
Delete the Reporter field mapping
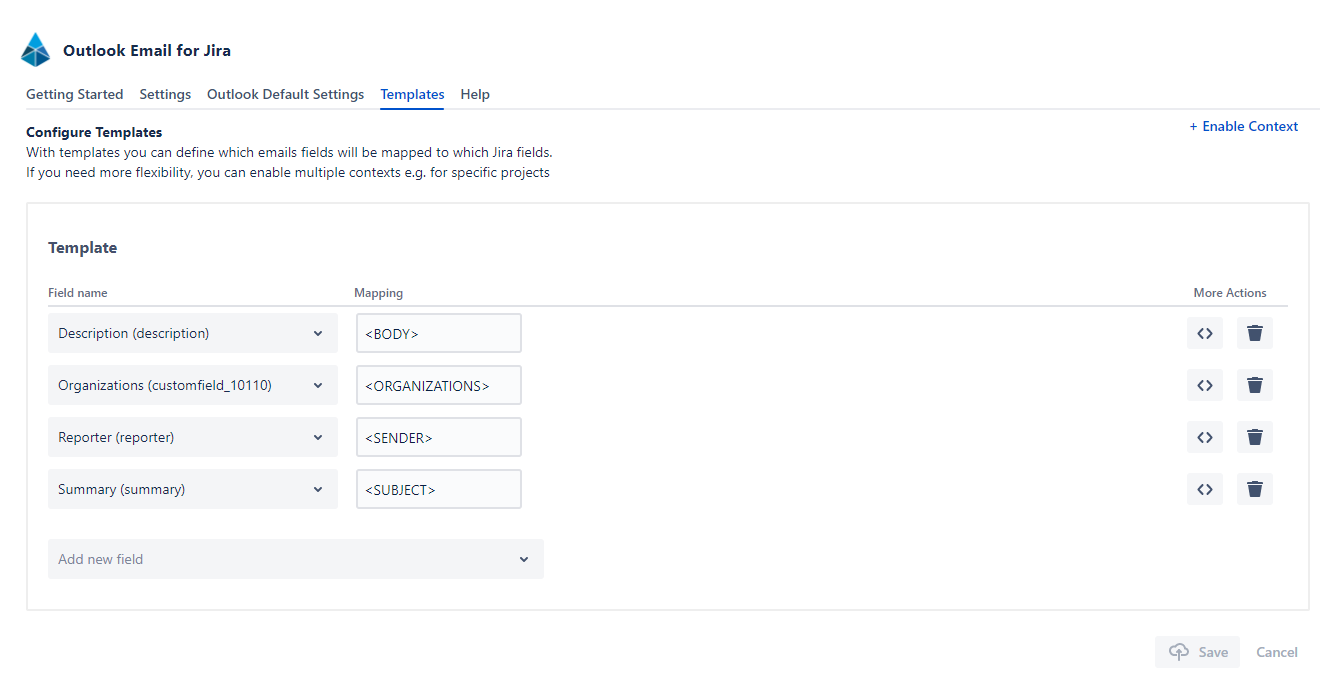pos(1254,437)
